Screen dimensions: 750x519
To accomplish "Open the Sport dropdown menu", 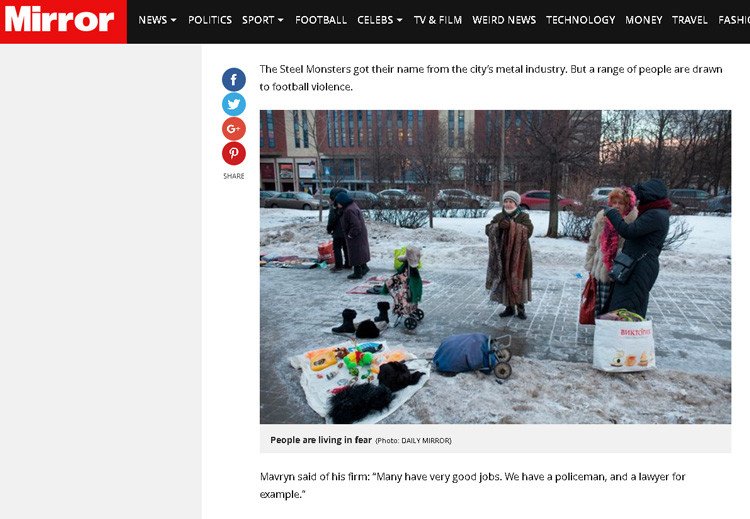I will click(x=263, y=20).
